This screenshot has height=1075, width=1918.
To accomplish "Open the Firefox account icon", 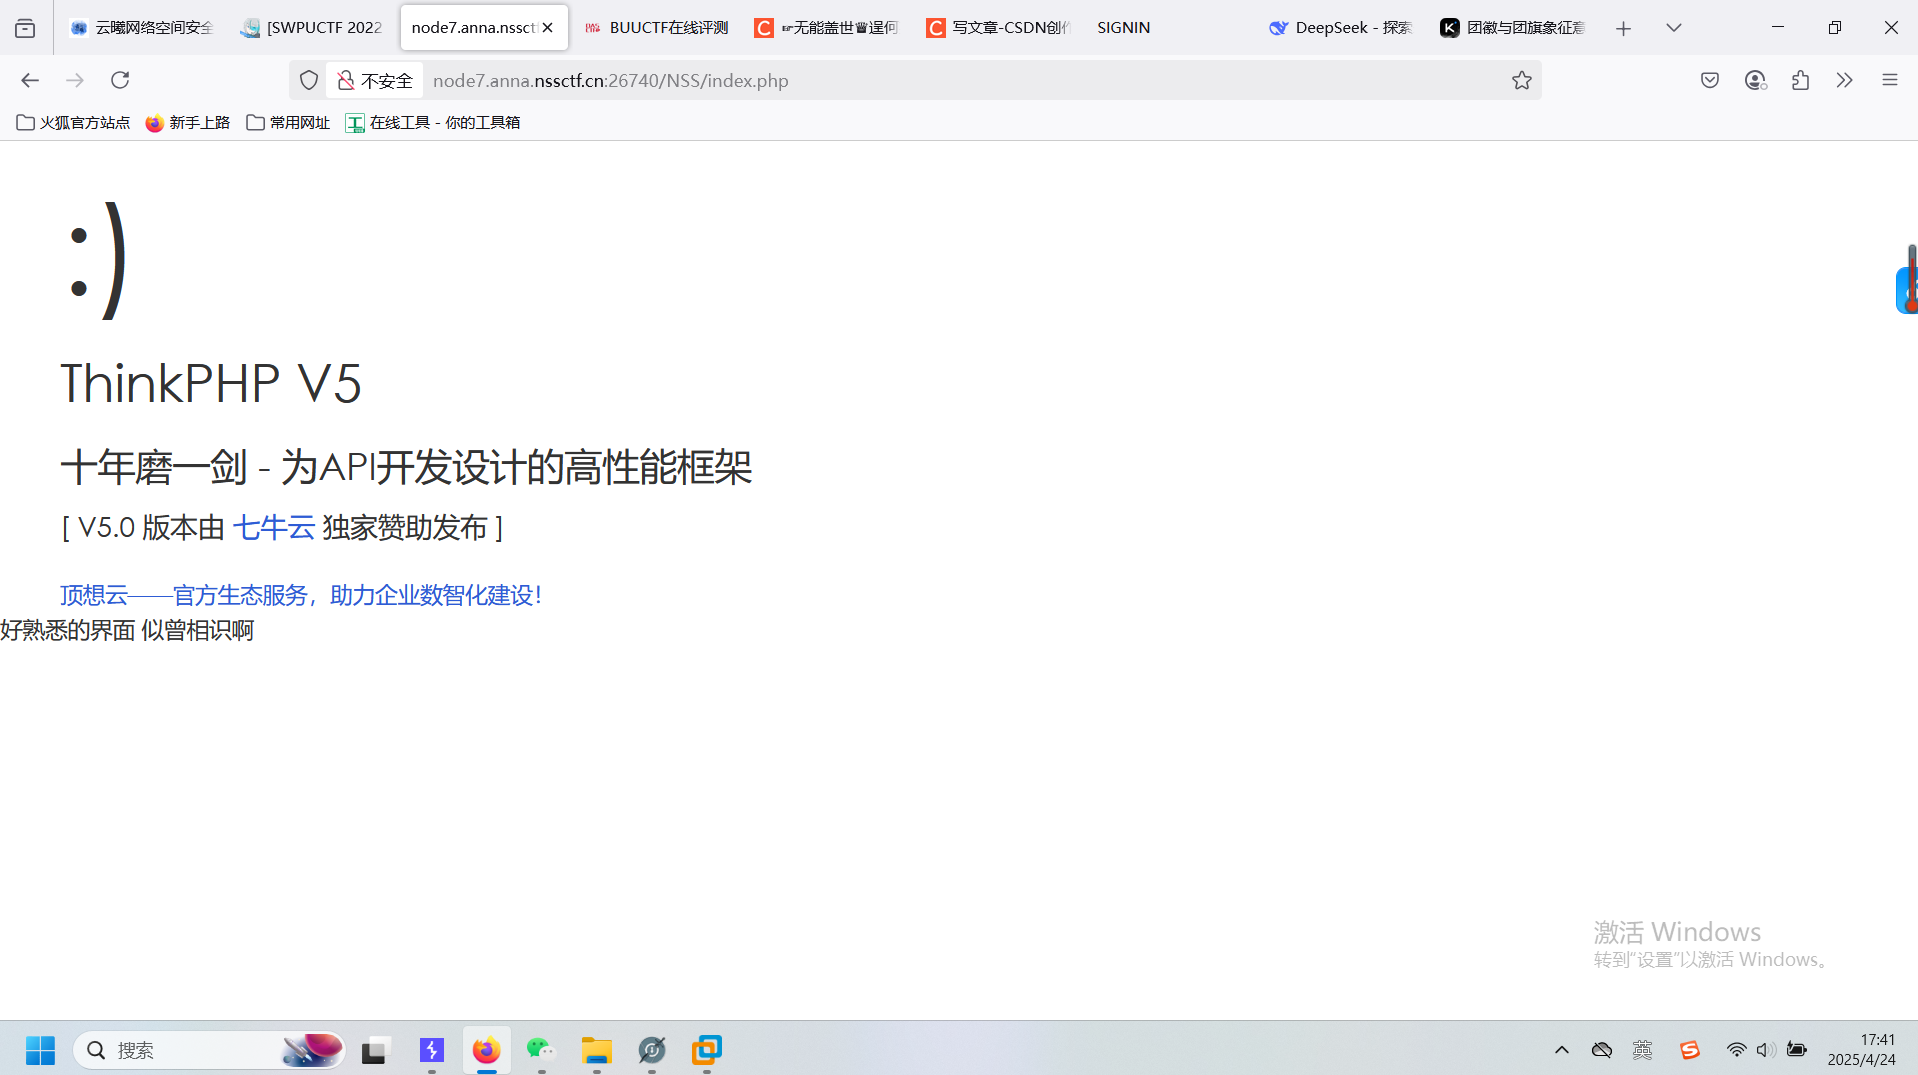I will click(1755, 80).
